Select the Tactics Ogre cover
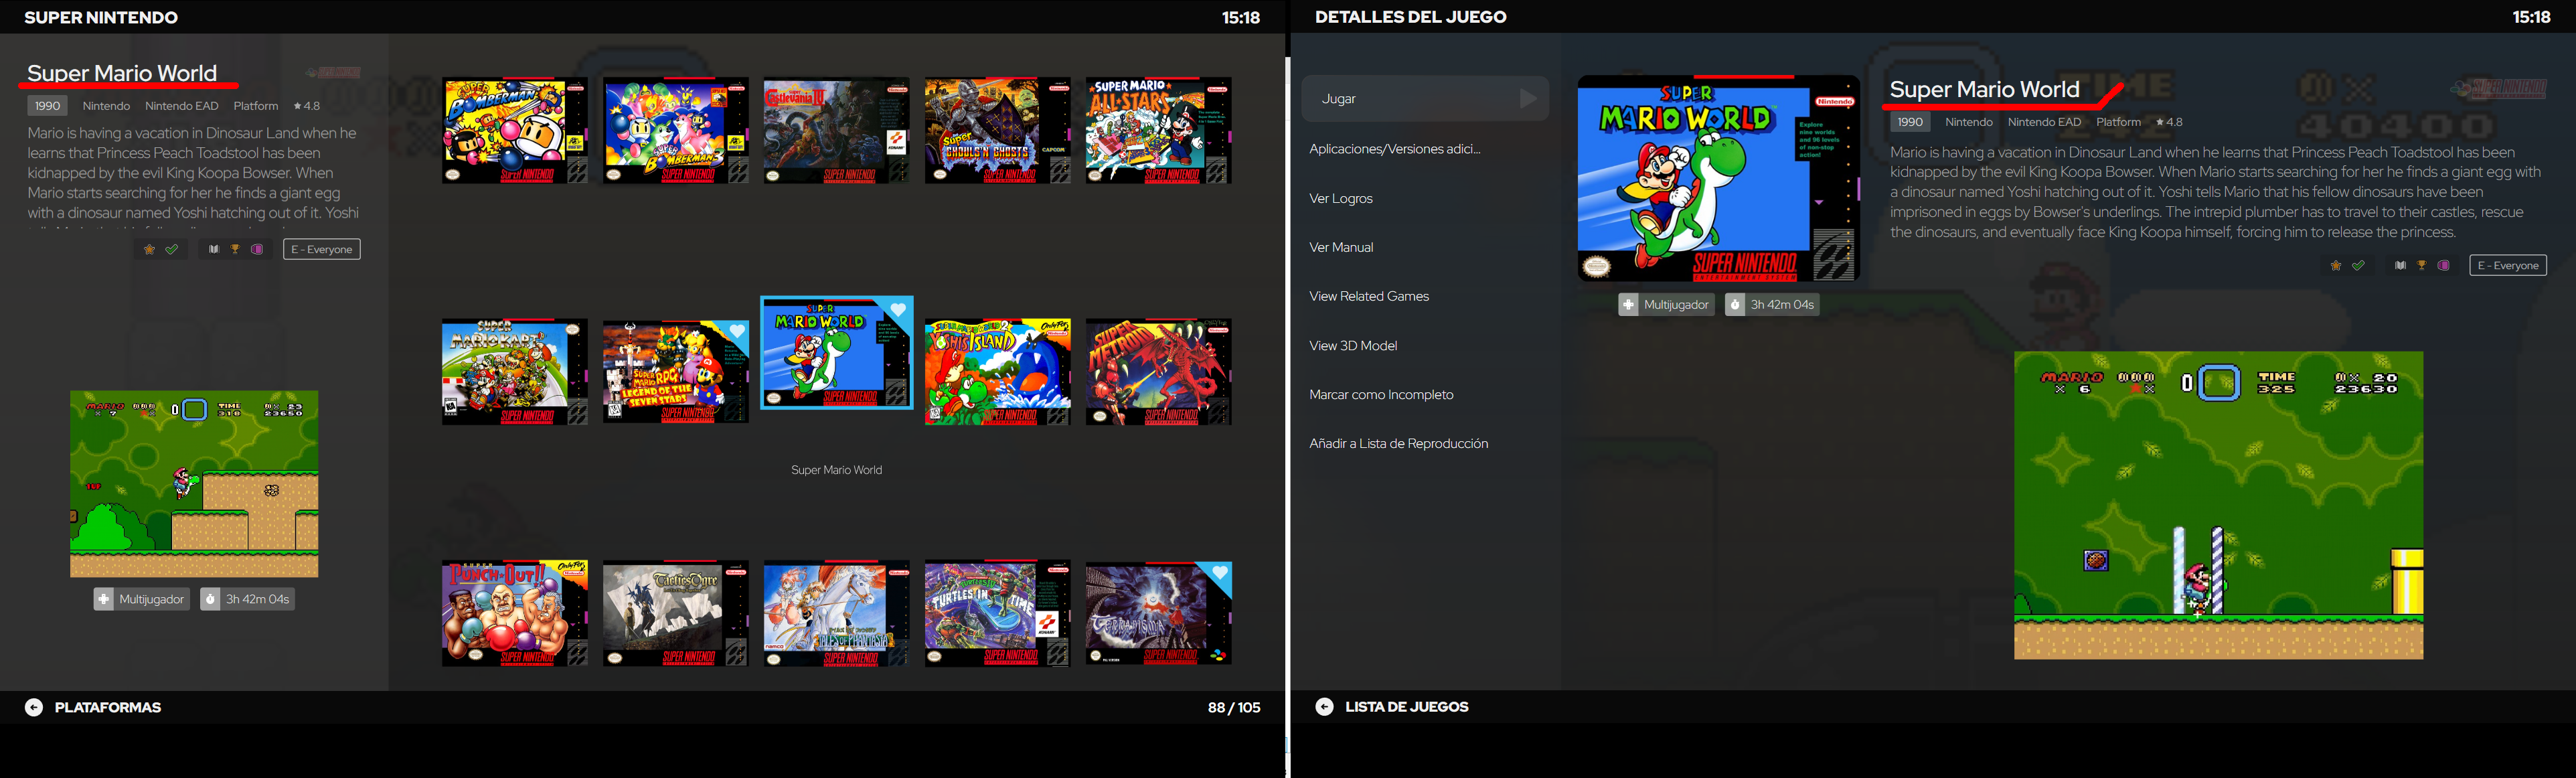The height and width of the screenshot is (778, 2576). pos(676,613)
